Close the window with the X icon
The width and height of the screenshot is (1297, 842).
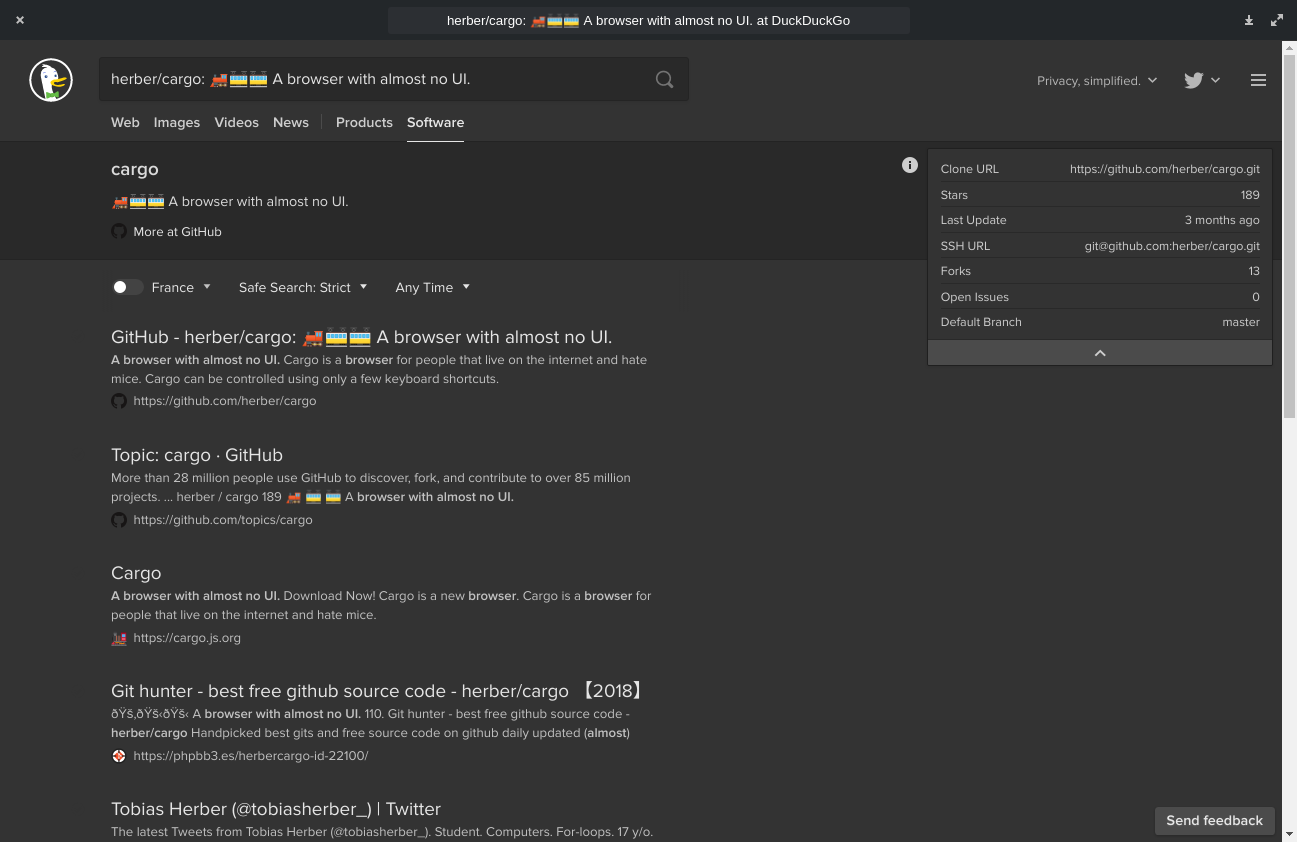(x=20, y=20)
